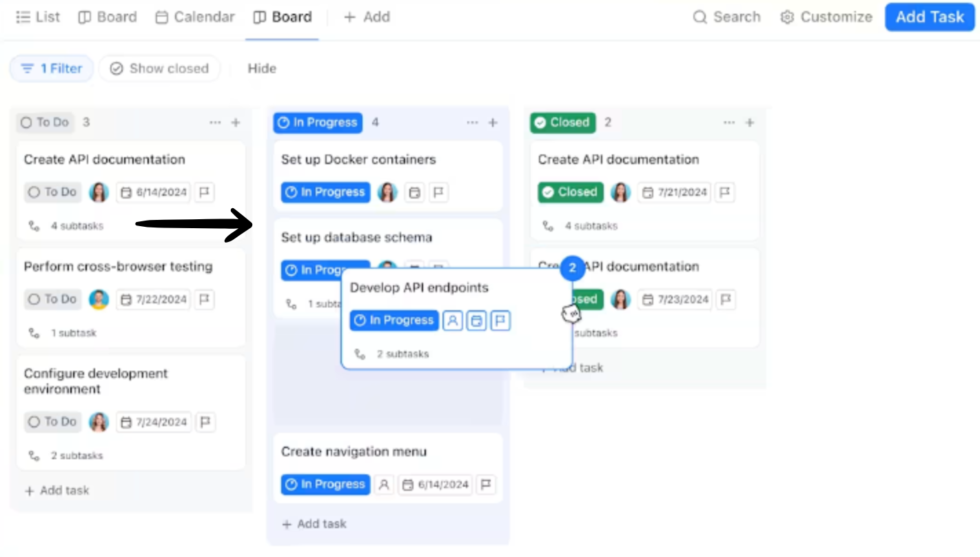Click Add task link in In Progress column
The height and width of the screenshot is (557, 980).
click(x=314, y=524)
